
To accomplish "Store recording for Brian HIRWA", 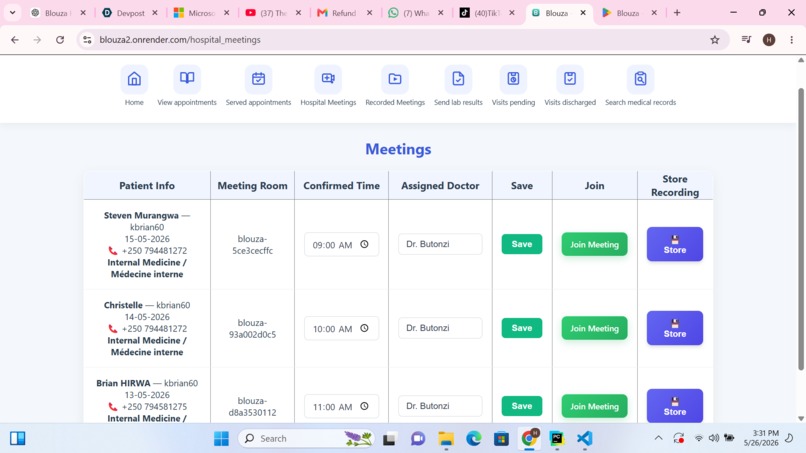I will (675, 406).
